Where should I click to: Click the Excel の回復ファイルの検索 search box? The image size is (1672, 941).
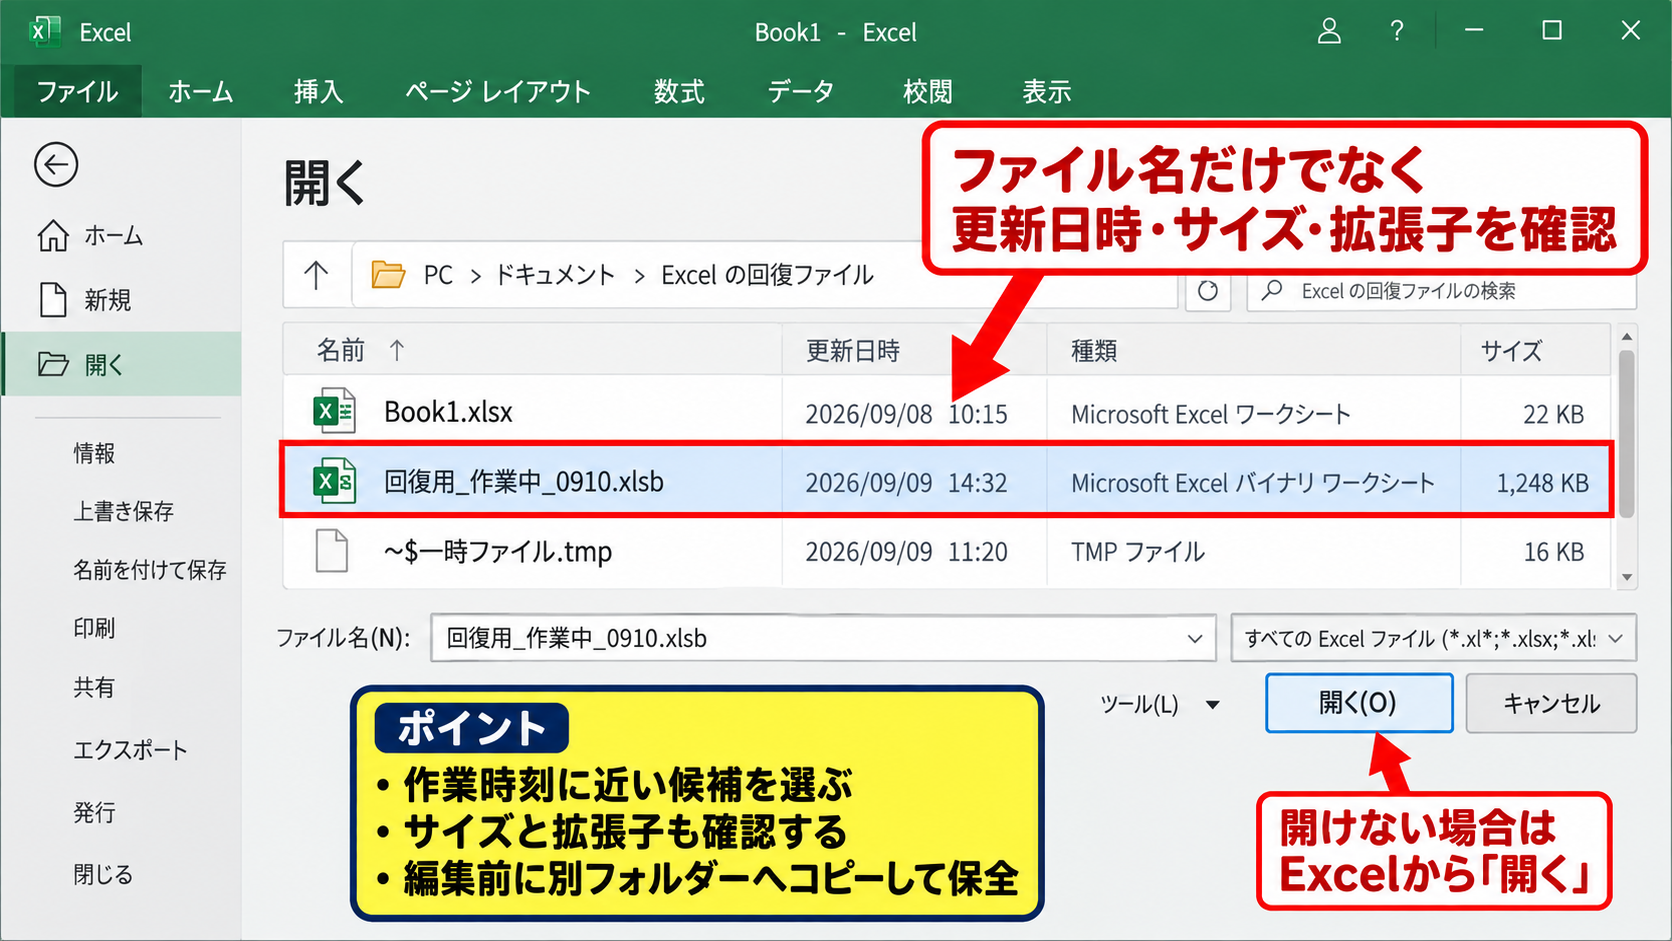point(1441,291)
